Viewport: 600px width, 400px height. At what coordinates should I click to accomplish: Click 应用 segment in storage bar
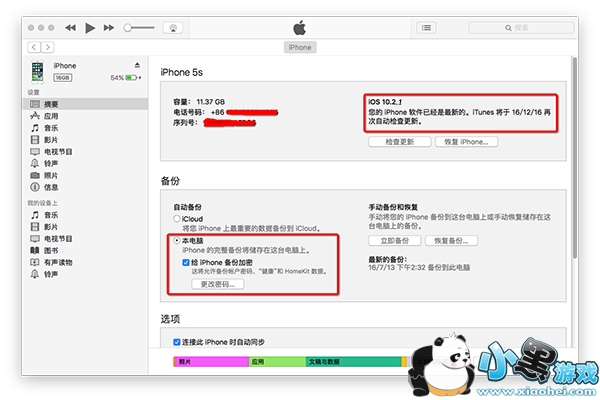tap(277, 361)
